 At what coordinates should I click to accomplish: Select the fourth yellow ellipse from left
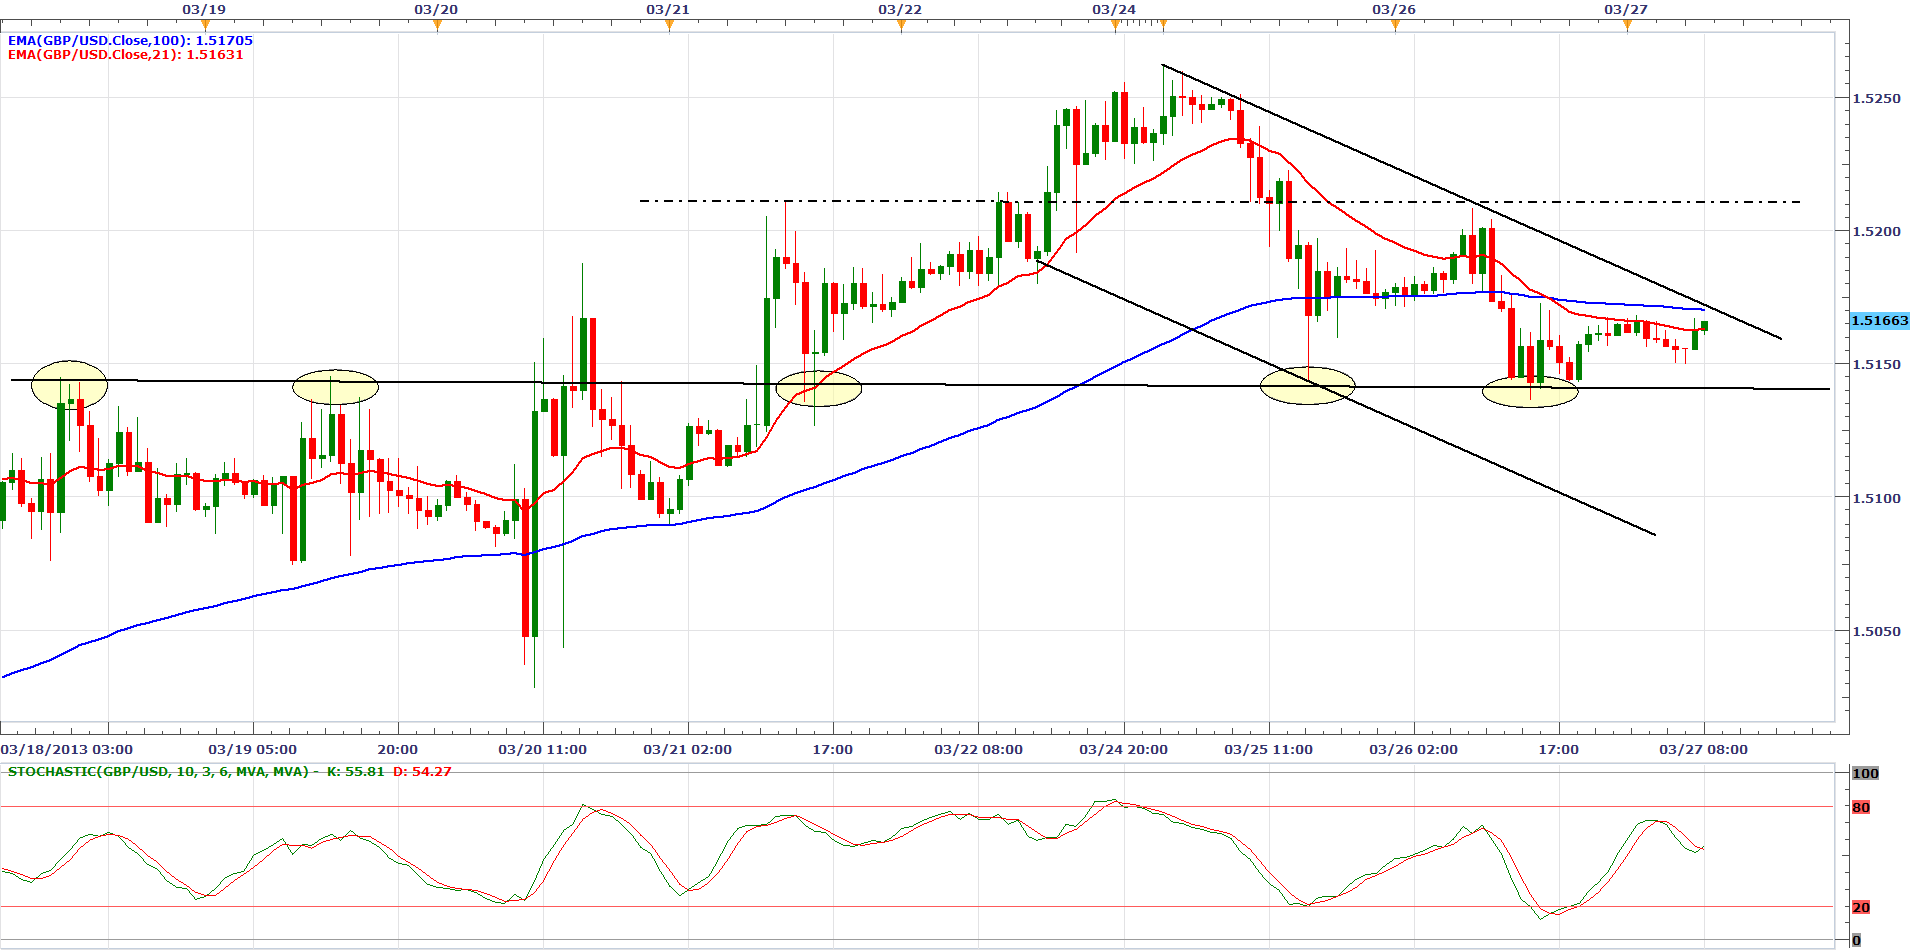click(x=1307, y=386)
